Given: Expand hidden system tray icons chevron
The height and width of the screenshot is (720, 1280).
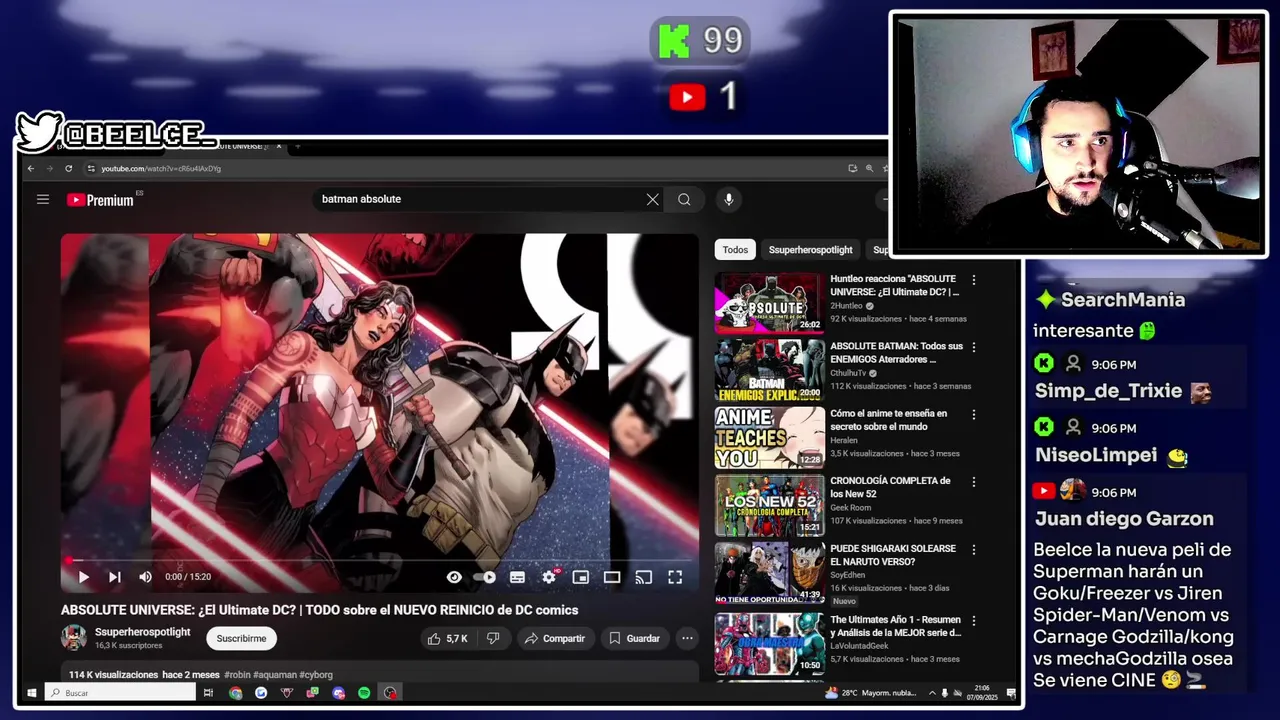Looking at the screenshot, I should [x=932, y=693].
